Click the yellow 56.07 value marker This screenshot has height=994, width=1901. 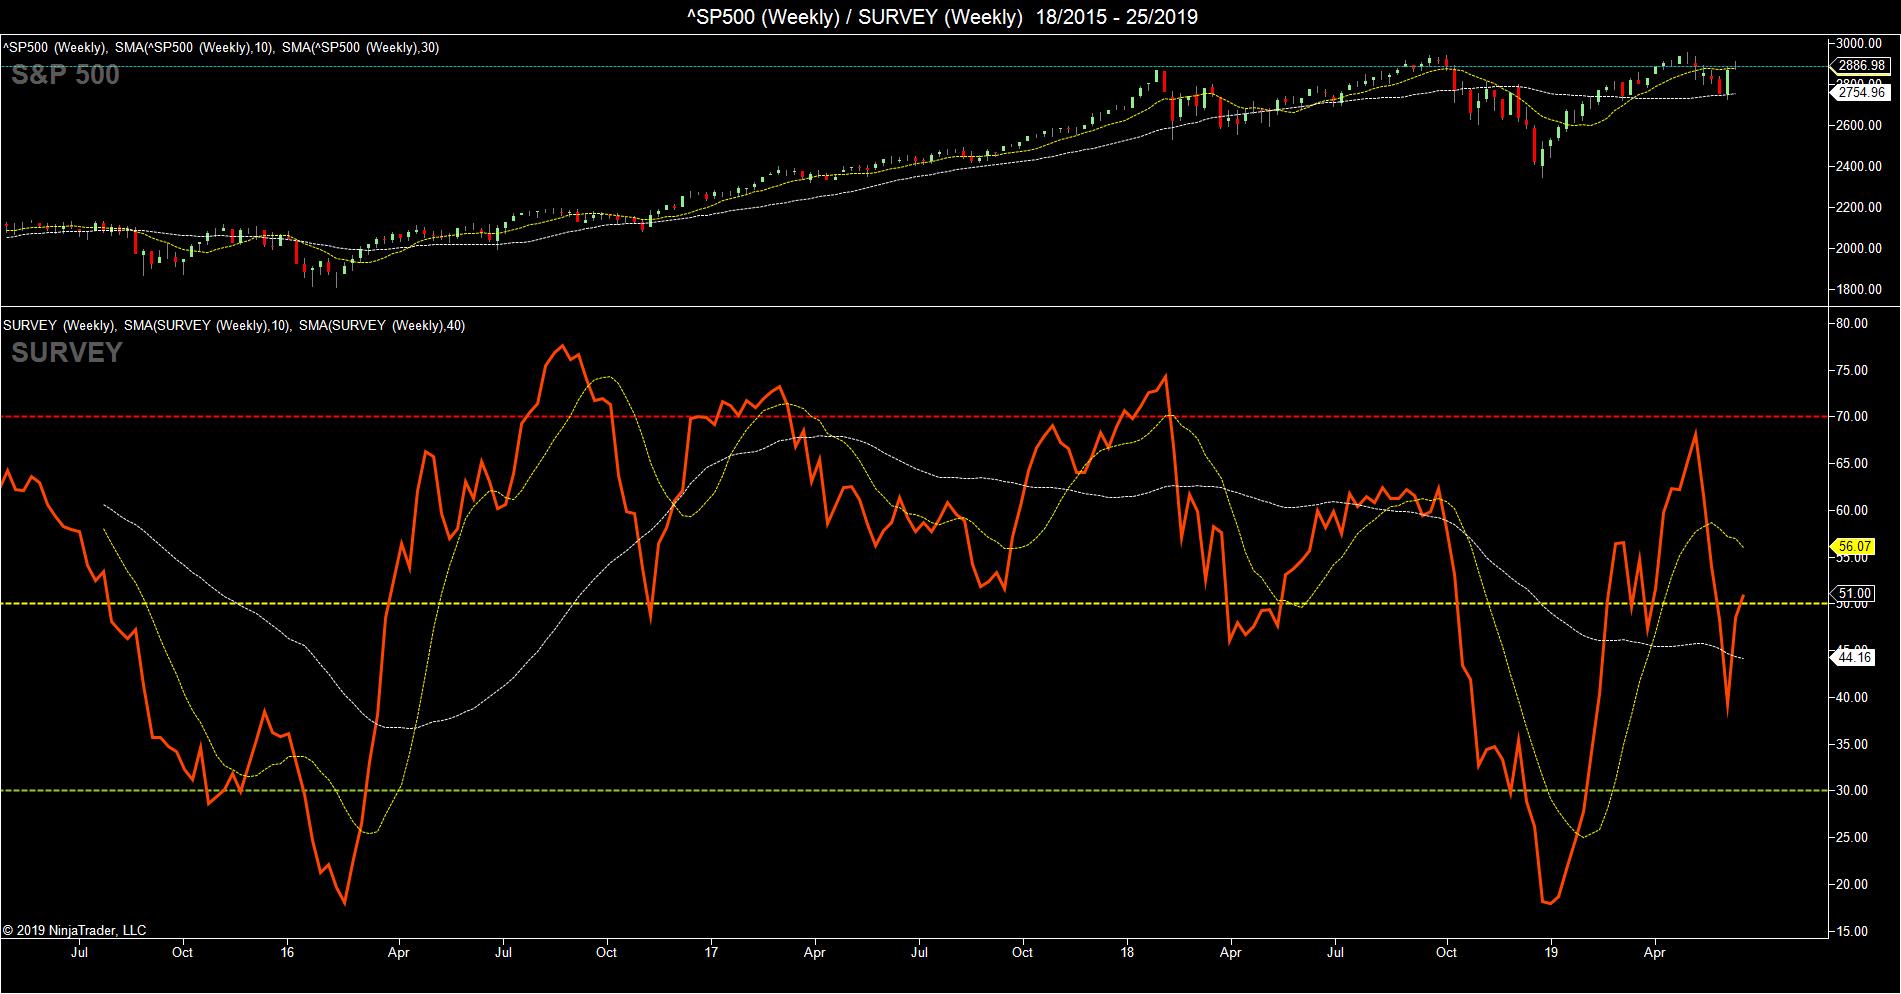coord(1854,546)
